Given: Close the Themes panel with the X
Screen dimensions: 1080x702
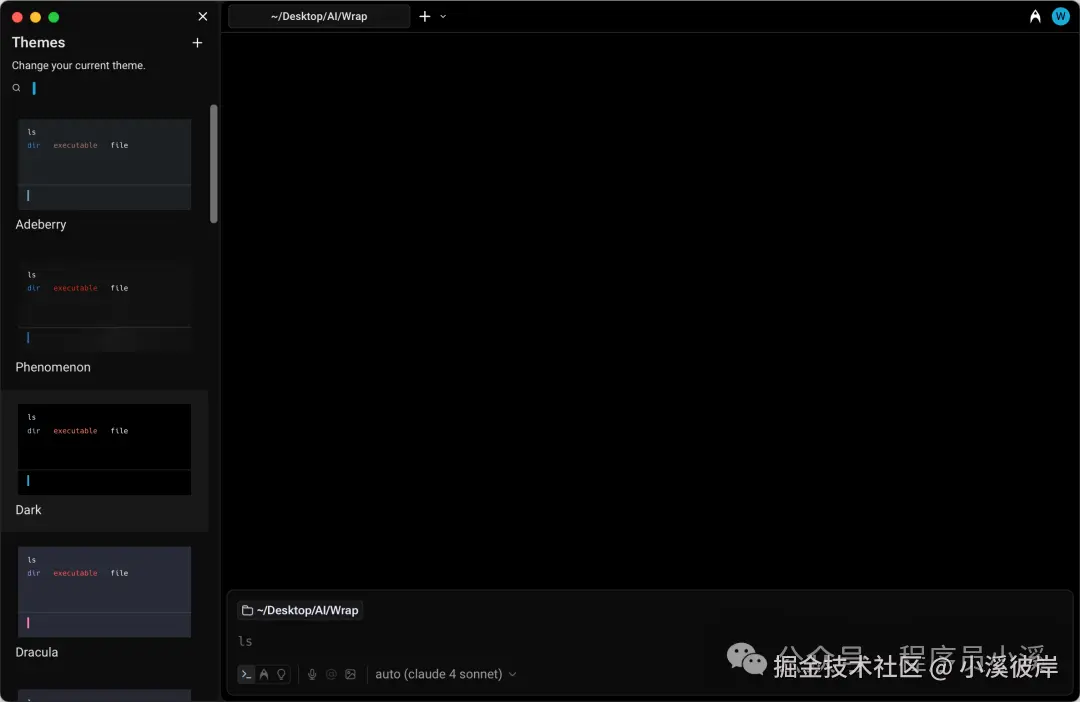Looking at the screenshot, I should (x=202, y=17).
